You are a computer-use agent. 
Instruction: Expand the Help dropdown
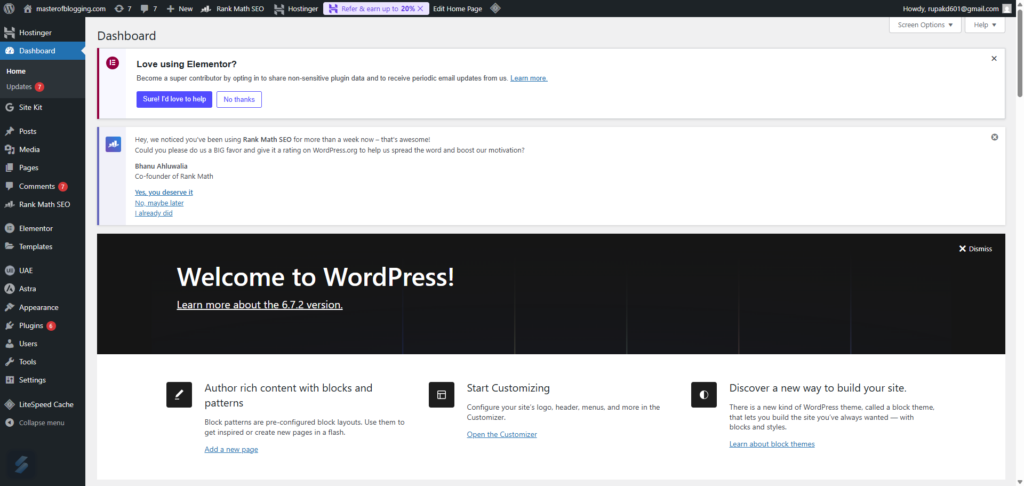pos(985,25)
